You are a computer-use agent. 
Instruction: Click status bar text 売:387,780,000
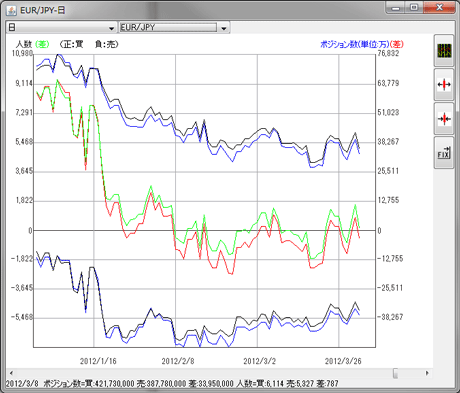pos(162,384)
